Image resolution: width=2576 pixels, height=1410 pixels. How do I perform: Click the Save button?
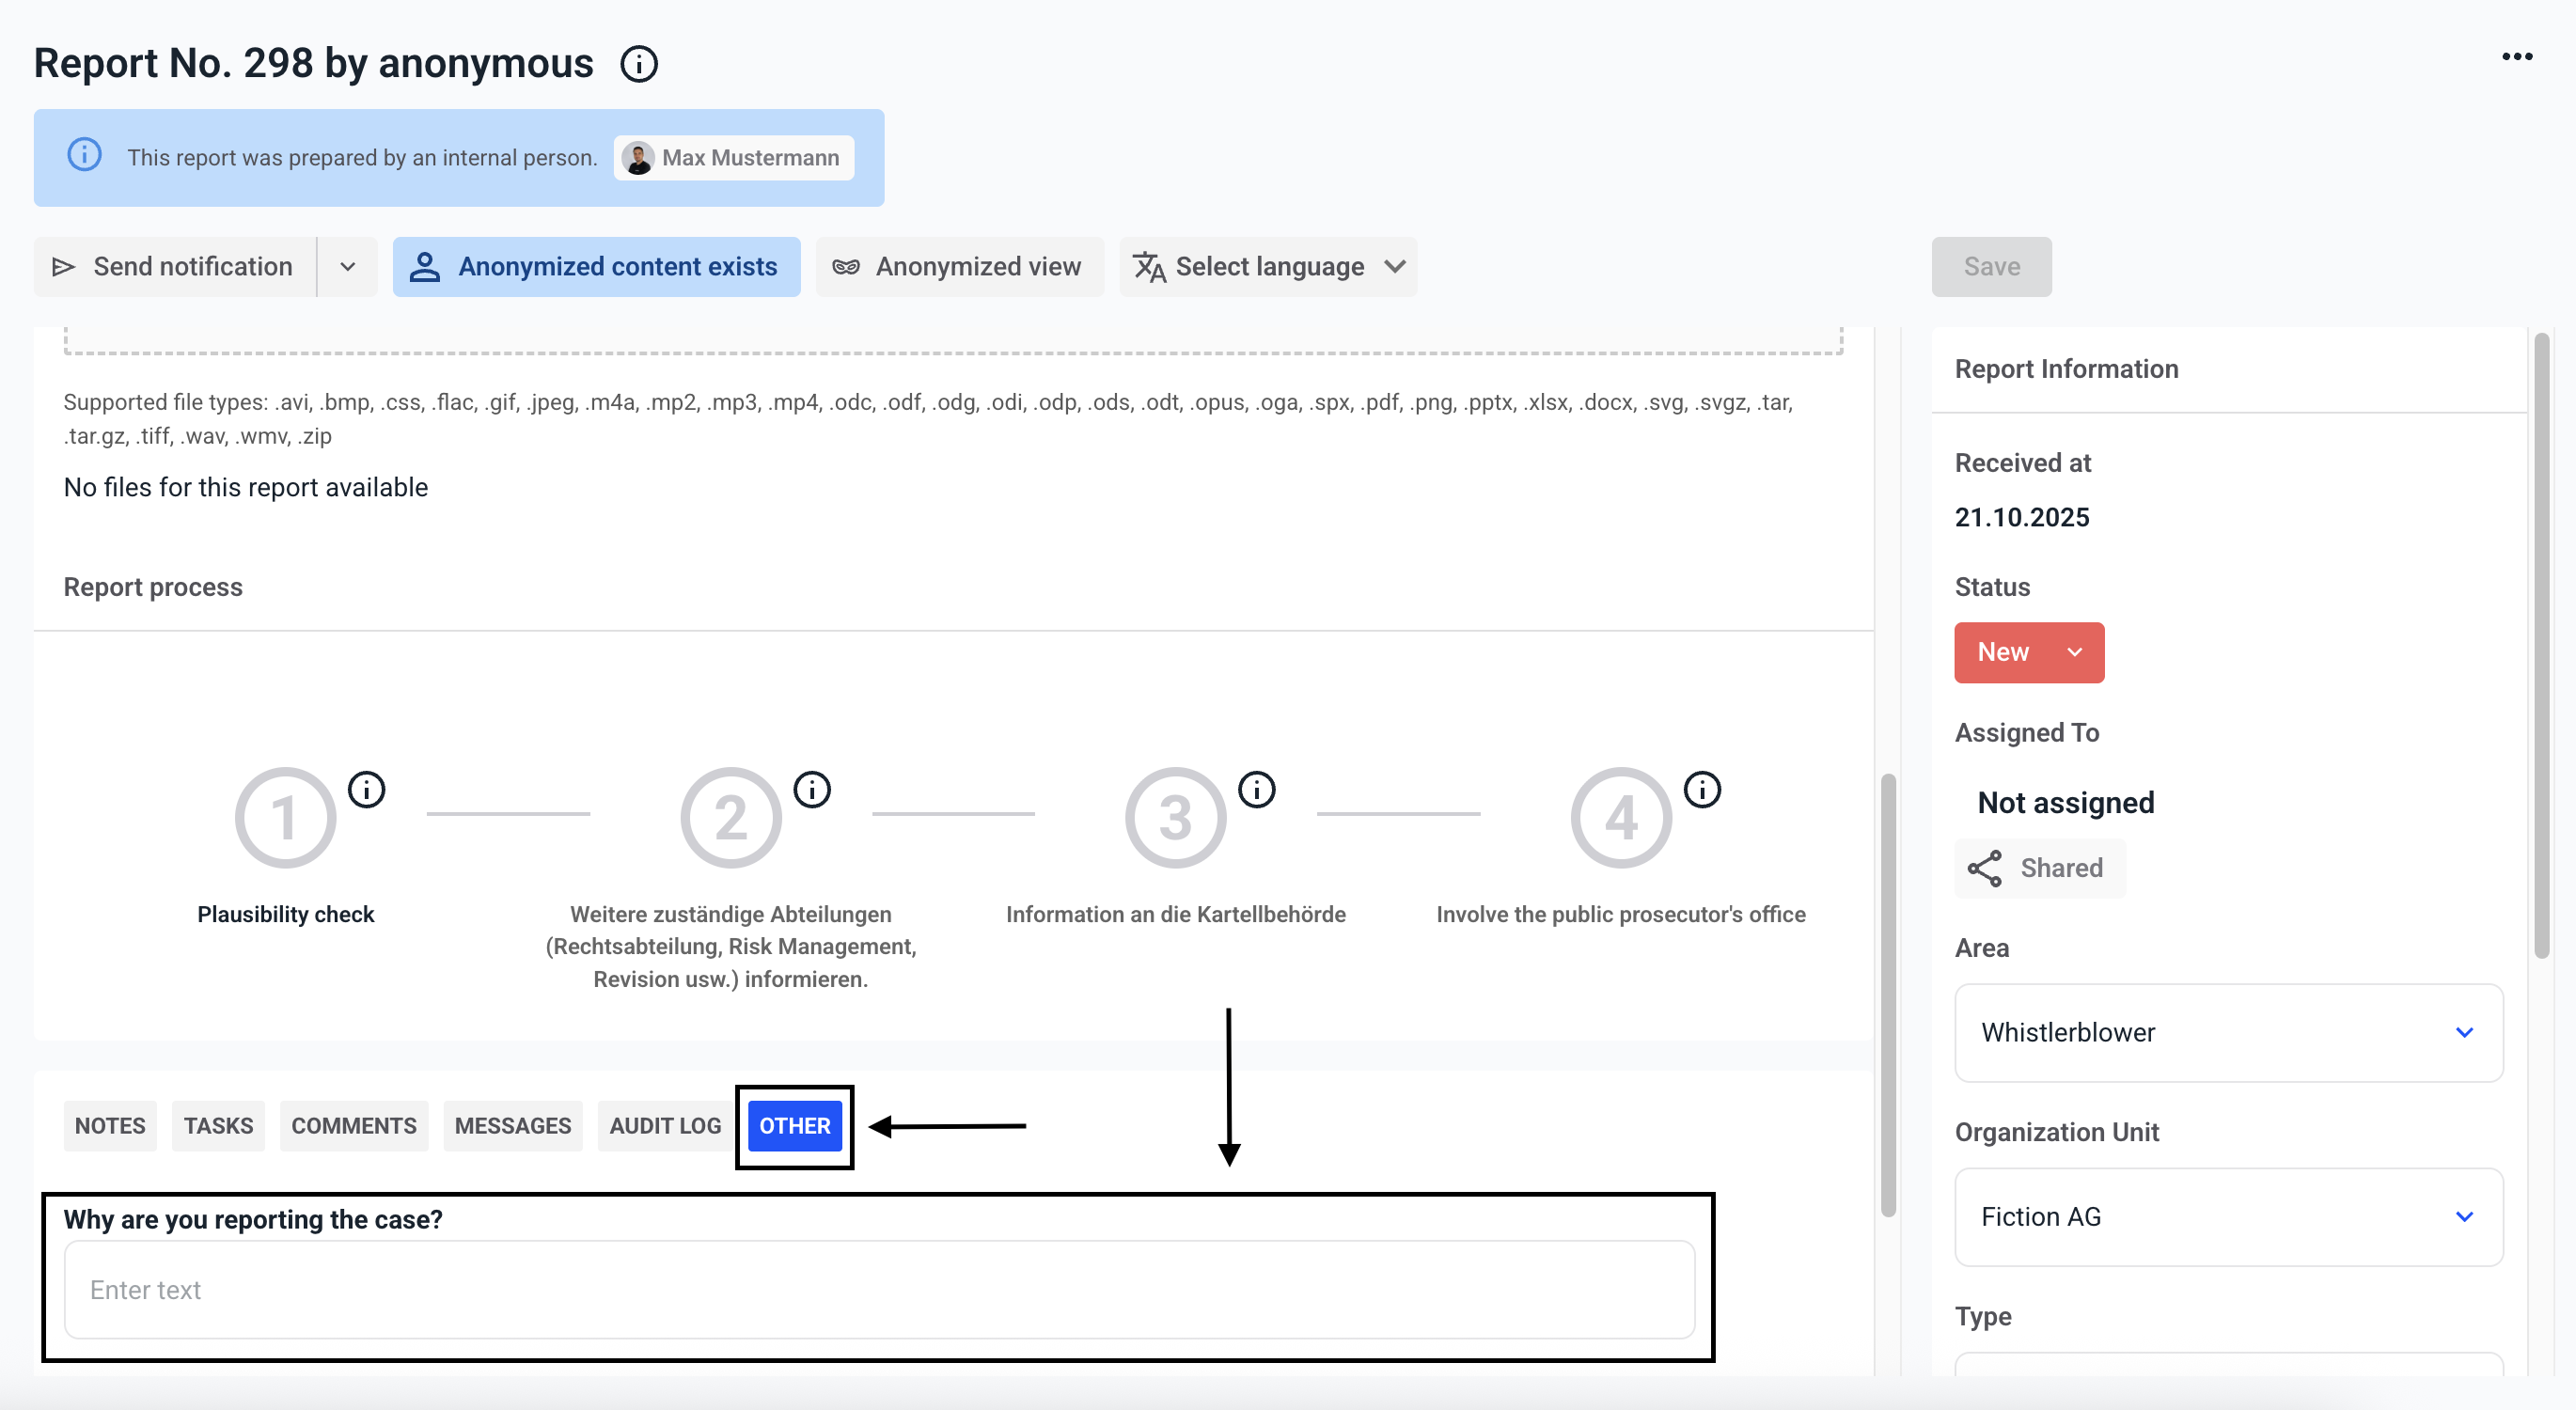pos(1991,267)
